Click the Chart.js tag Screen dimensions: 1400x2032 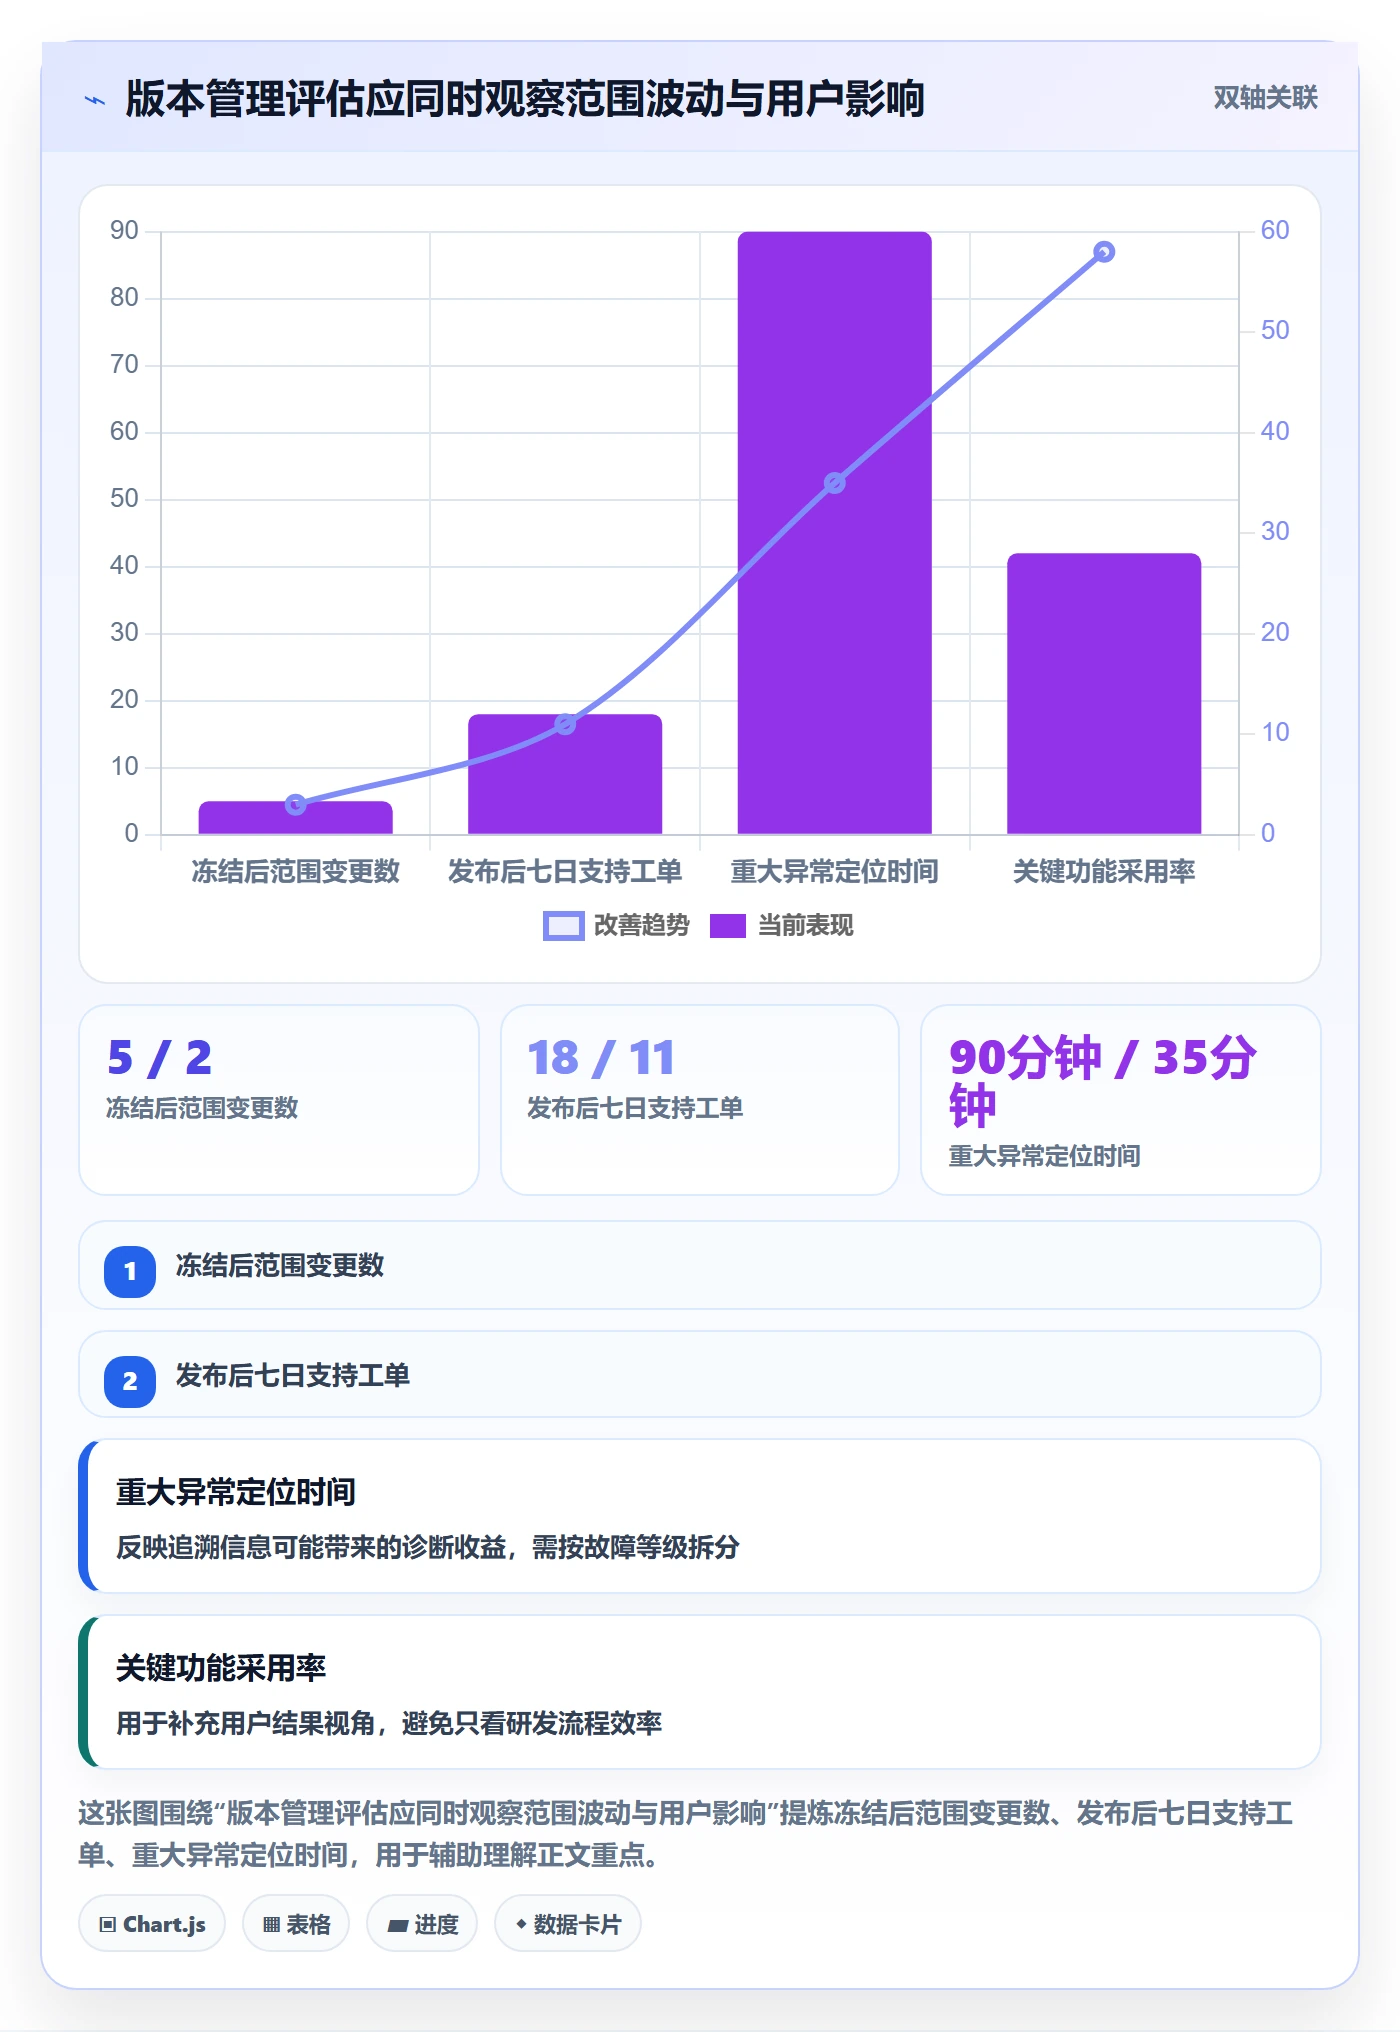coord(152,1923)
